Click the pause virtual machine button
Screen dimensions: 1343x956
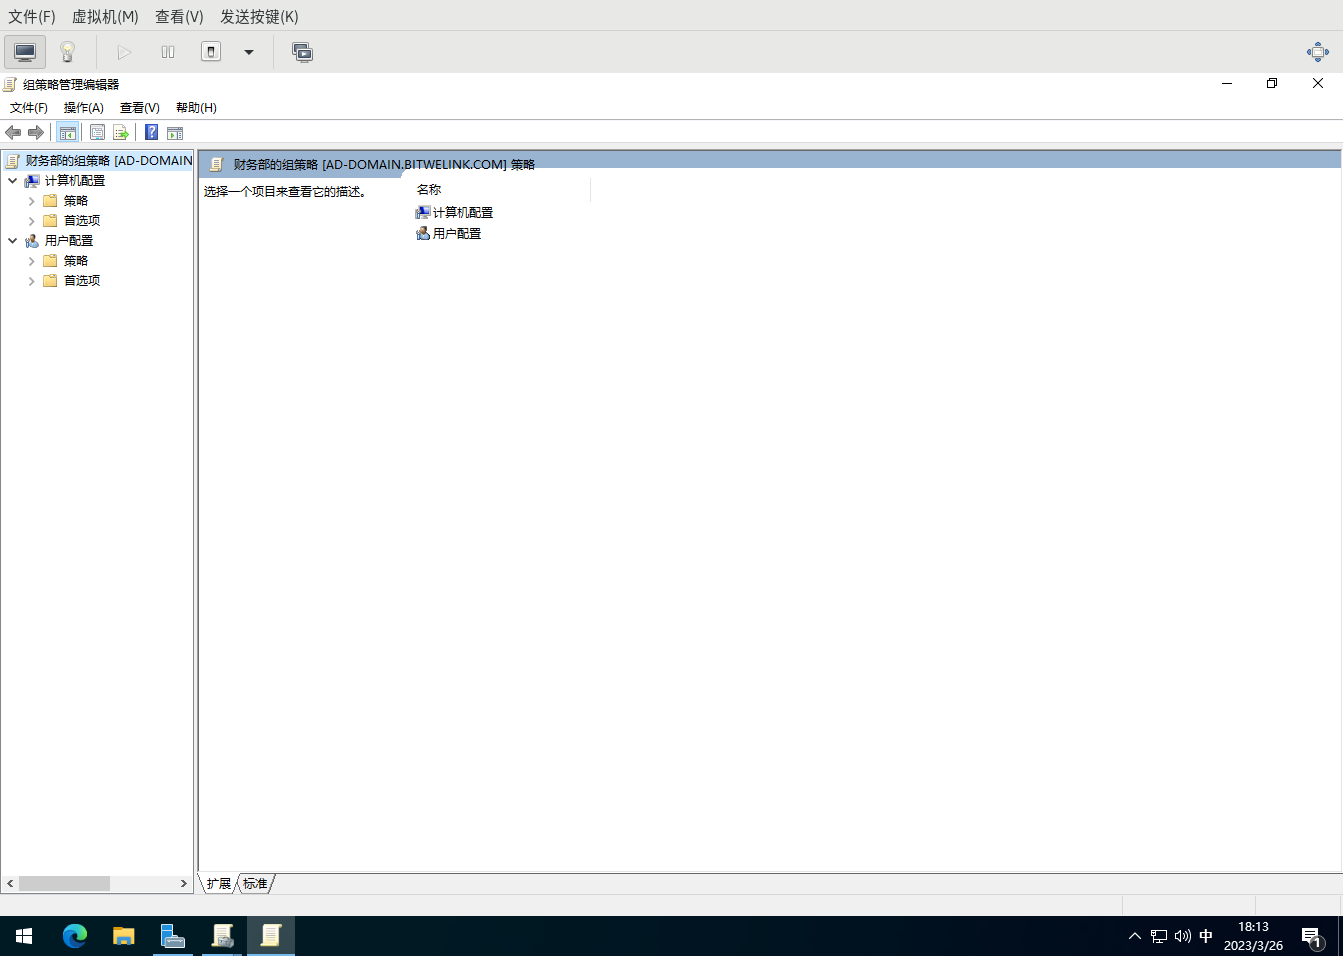(168, 52)
